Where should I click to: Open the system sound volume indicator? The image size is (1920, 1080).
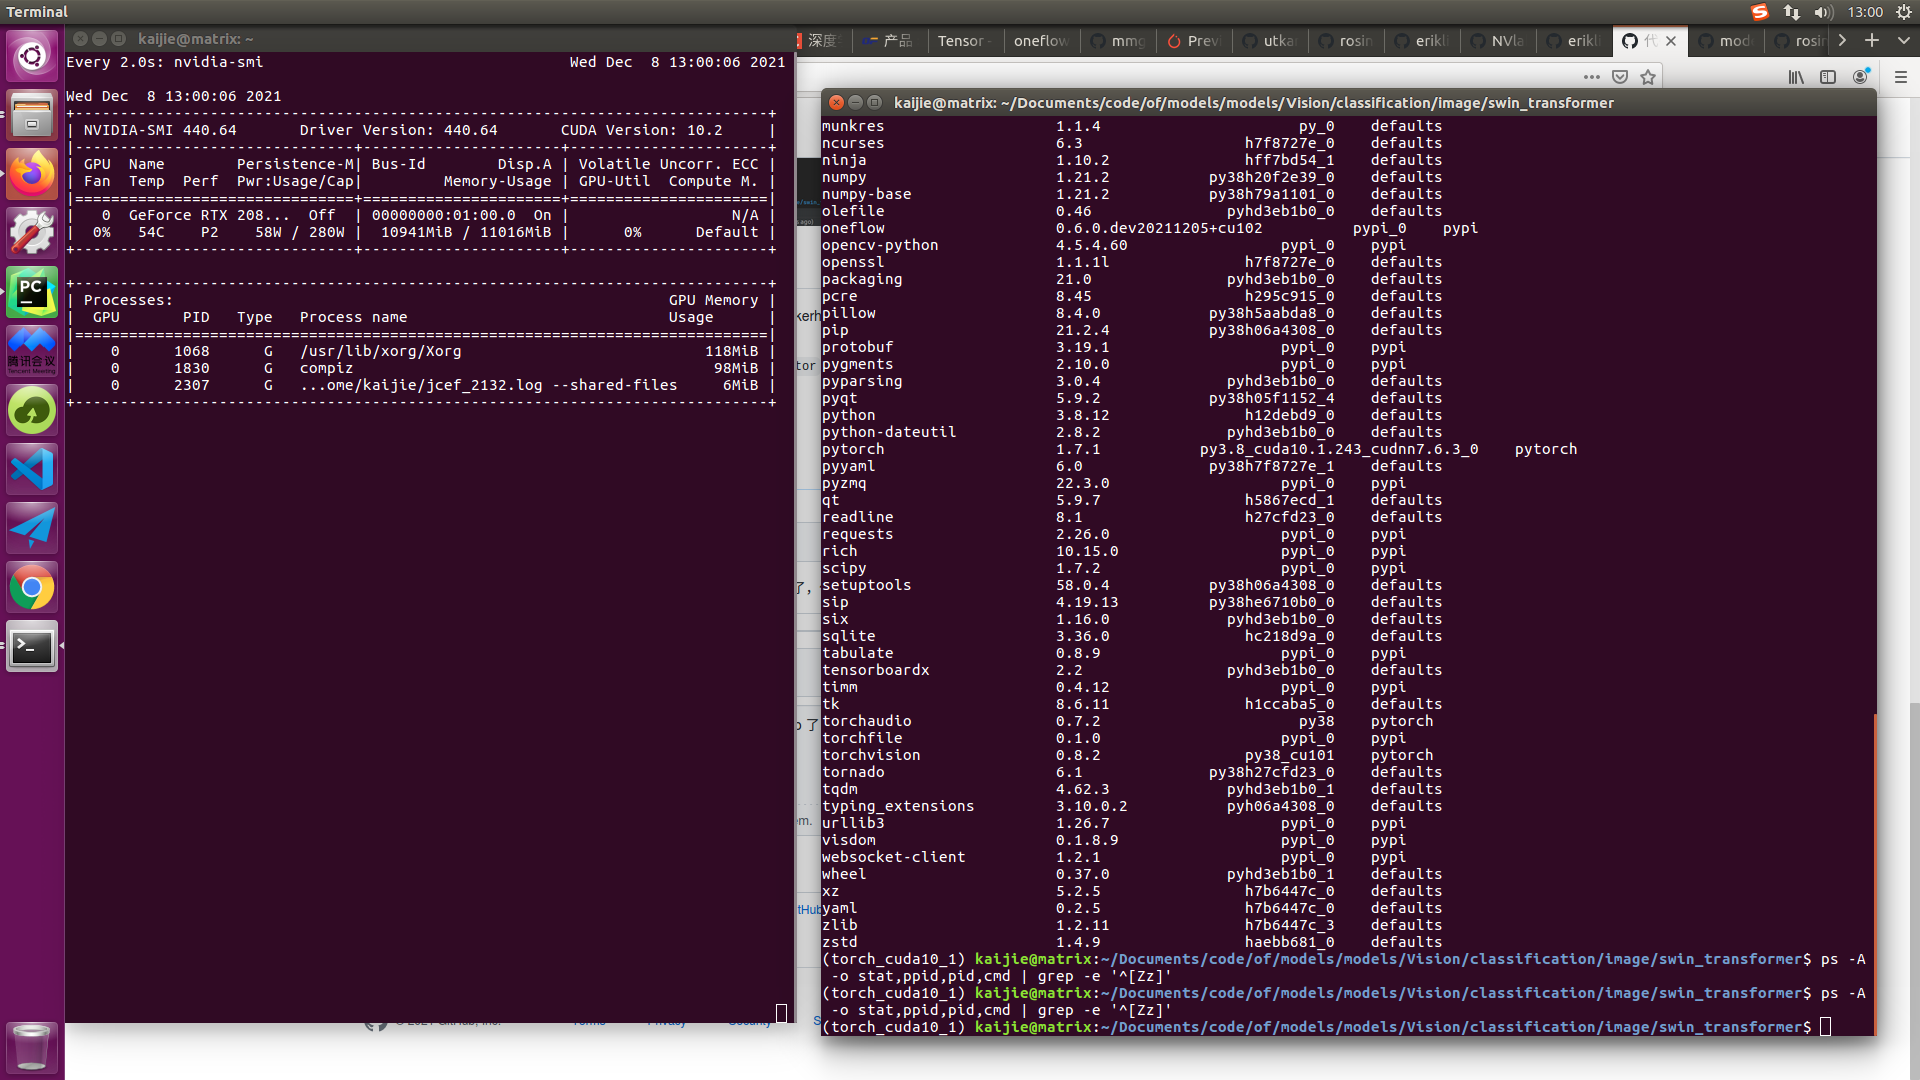point(1823,12)
